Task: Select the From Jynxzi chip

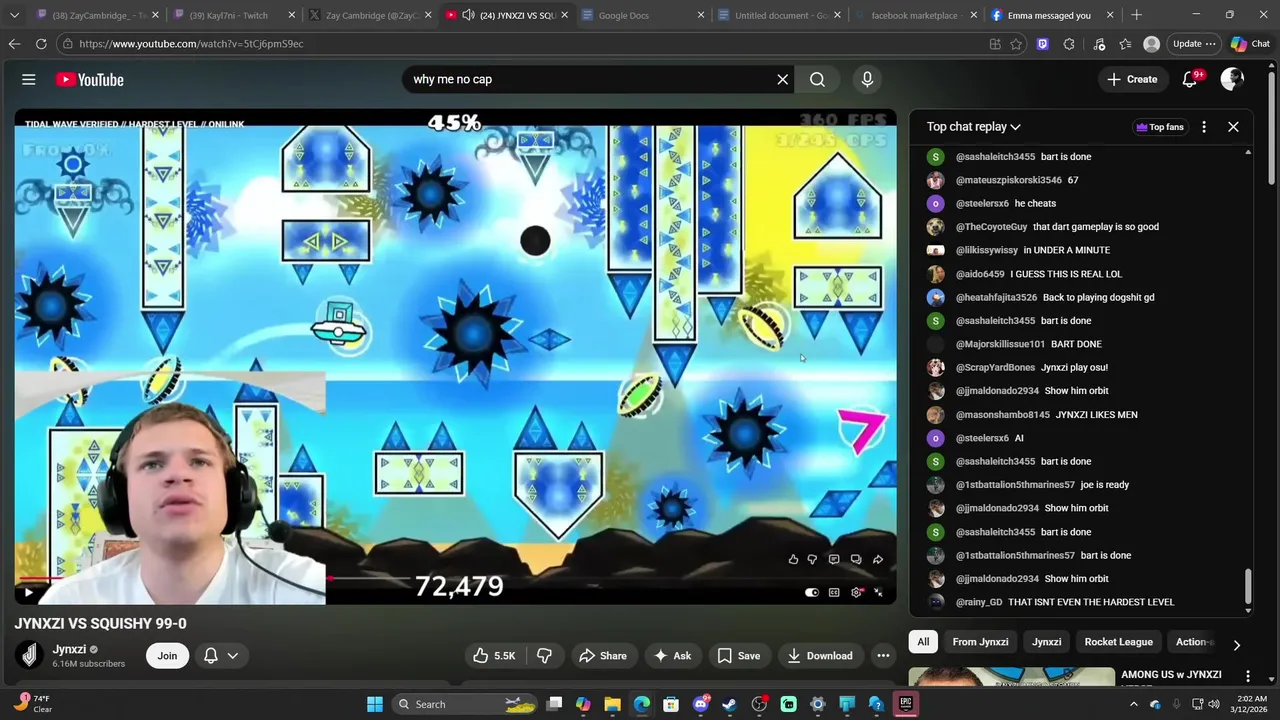Action: pos(980,642)
